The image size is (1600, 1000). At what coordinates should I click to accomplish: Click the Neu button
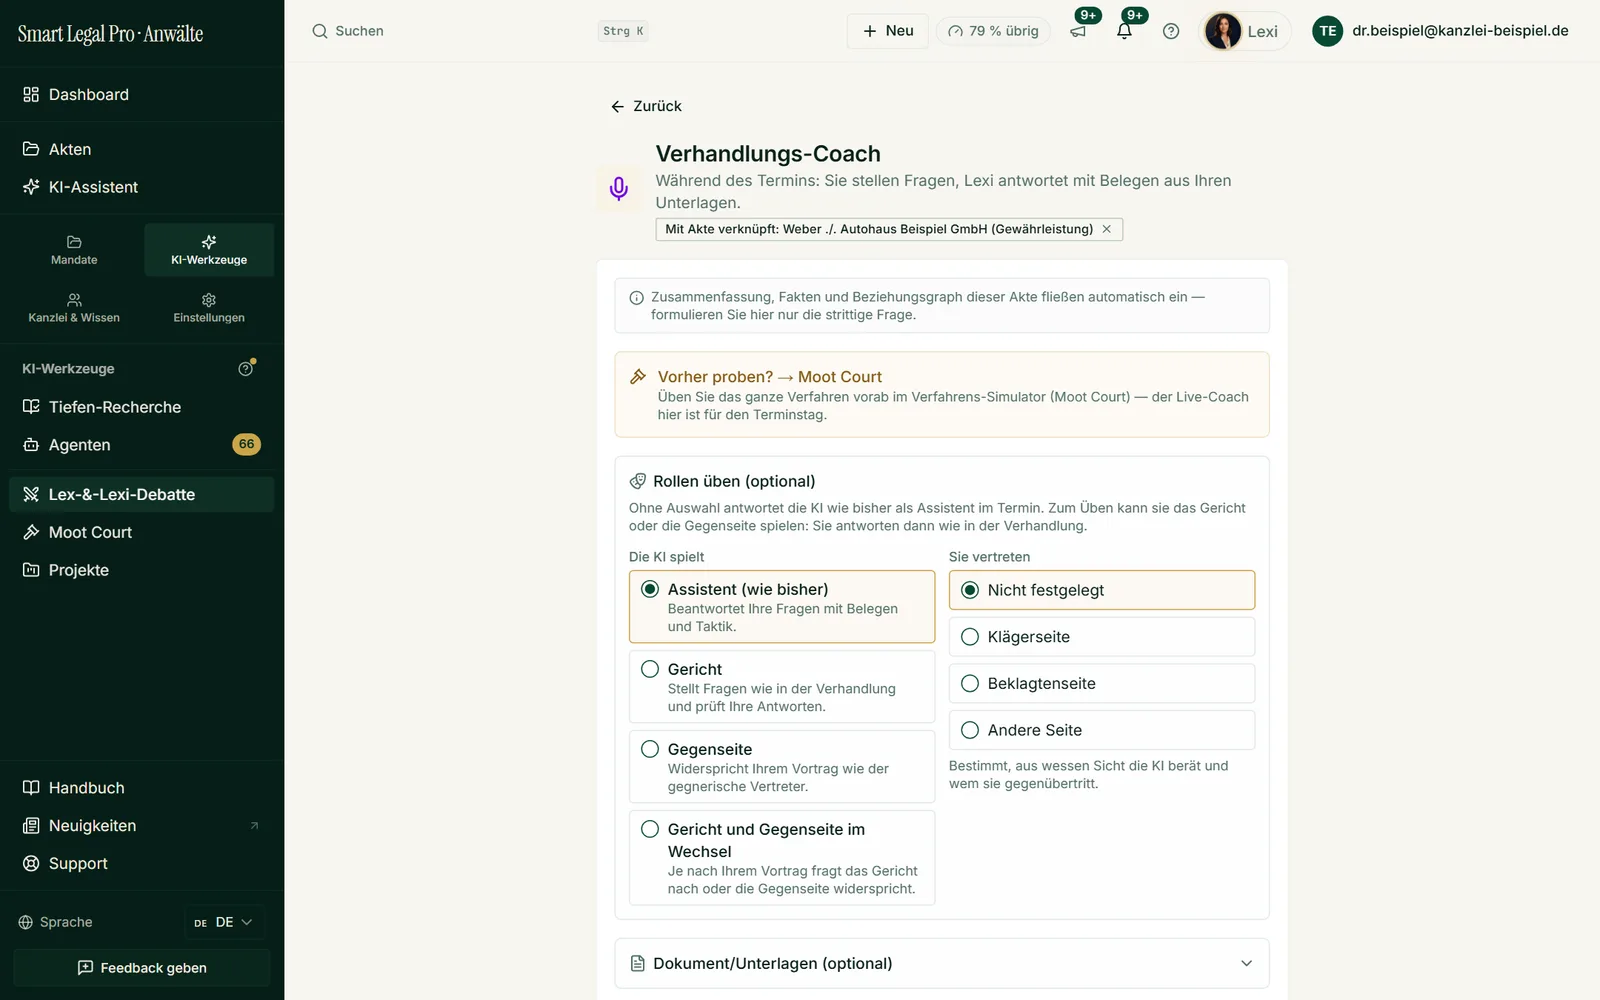click(888, 31)
